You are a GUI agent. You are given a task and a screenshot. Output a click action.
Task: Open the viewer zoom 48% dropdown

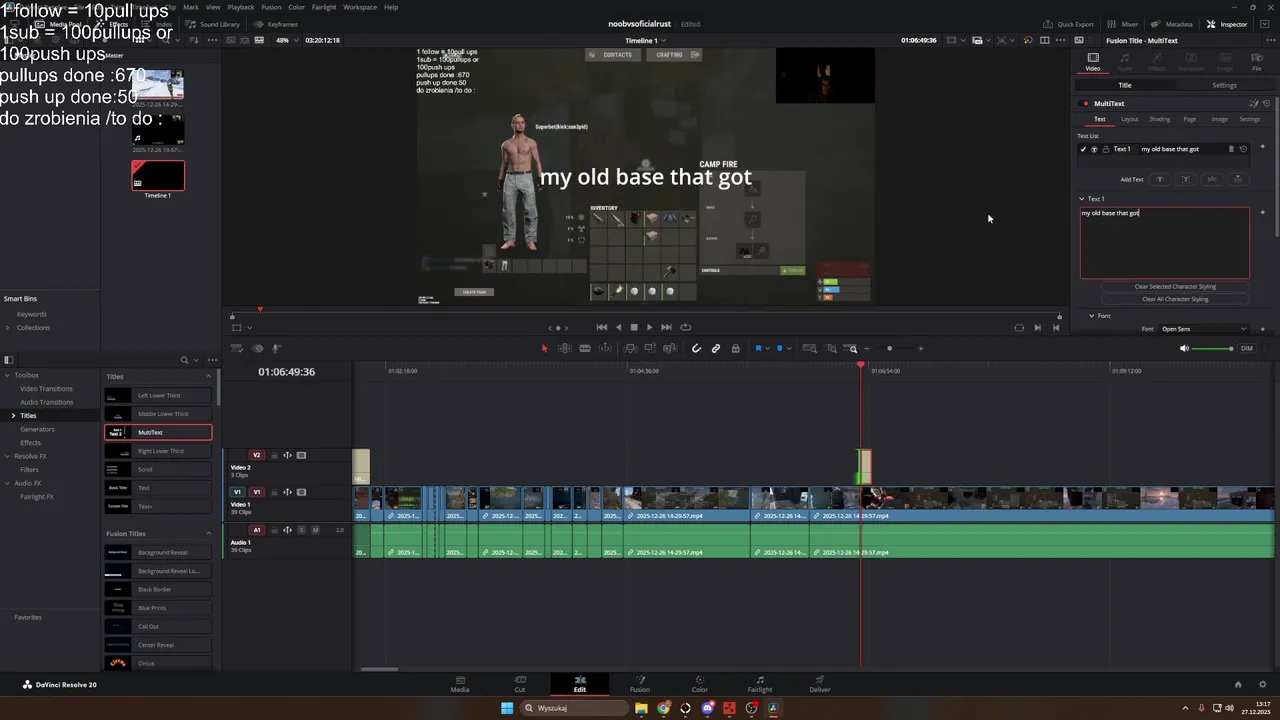coord(286,40)
